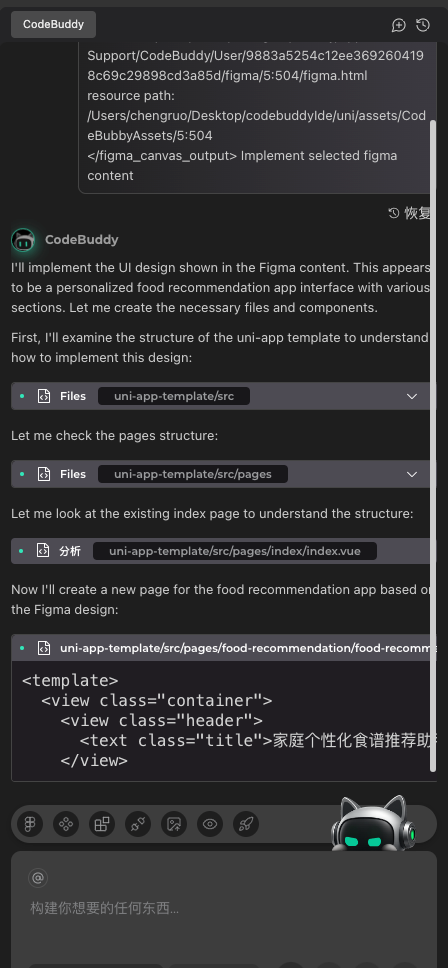Click the Figma icon in the toolbar
Screen dimensions: 448x968
[x=30, y=824]
